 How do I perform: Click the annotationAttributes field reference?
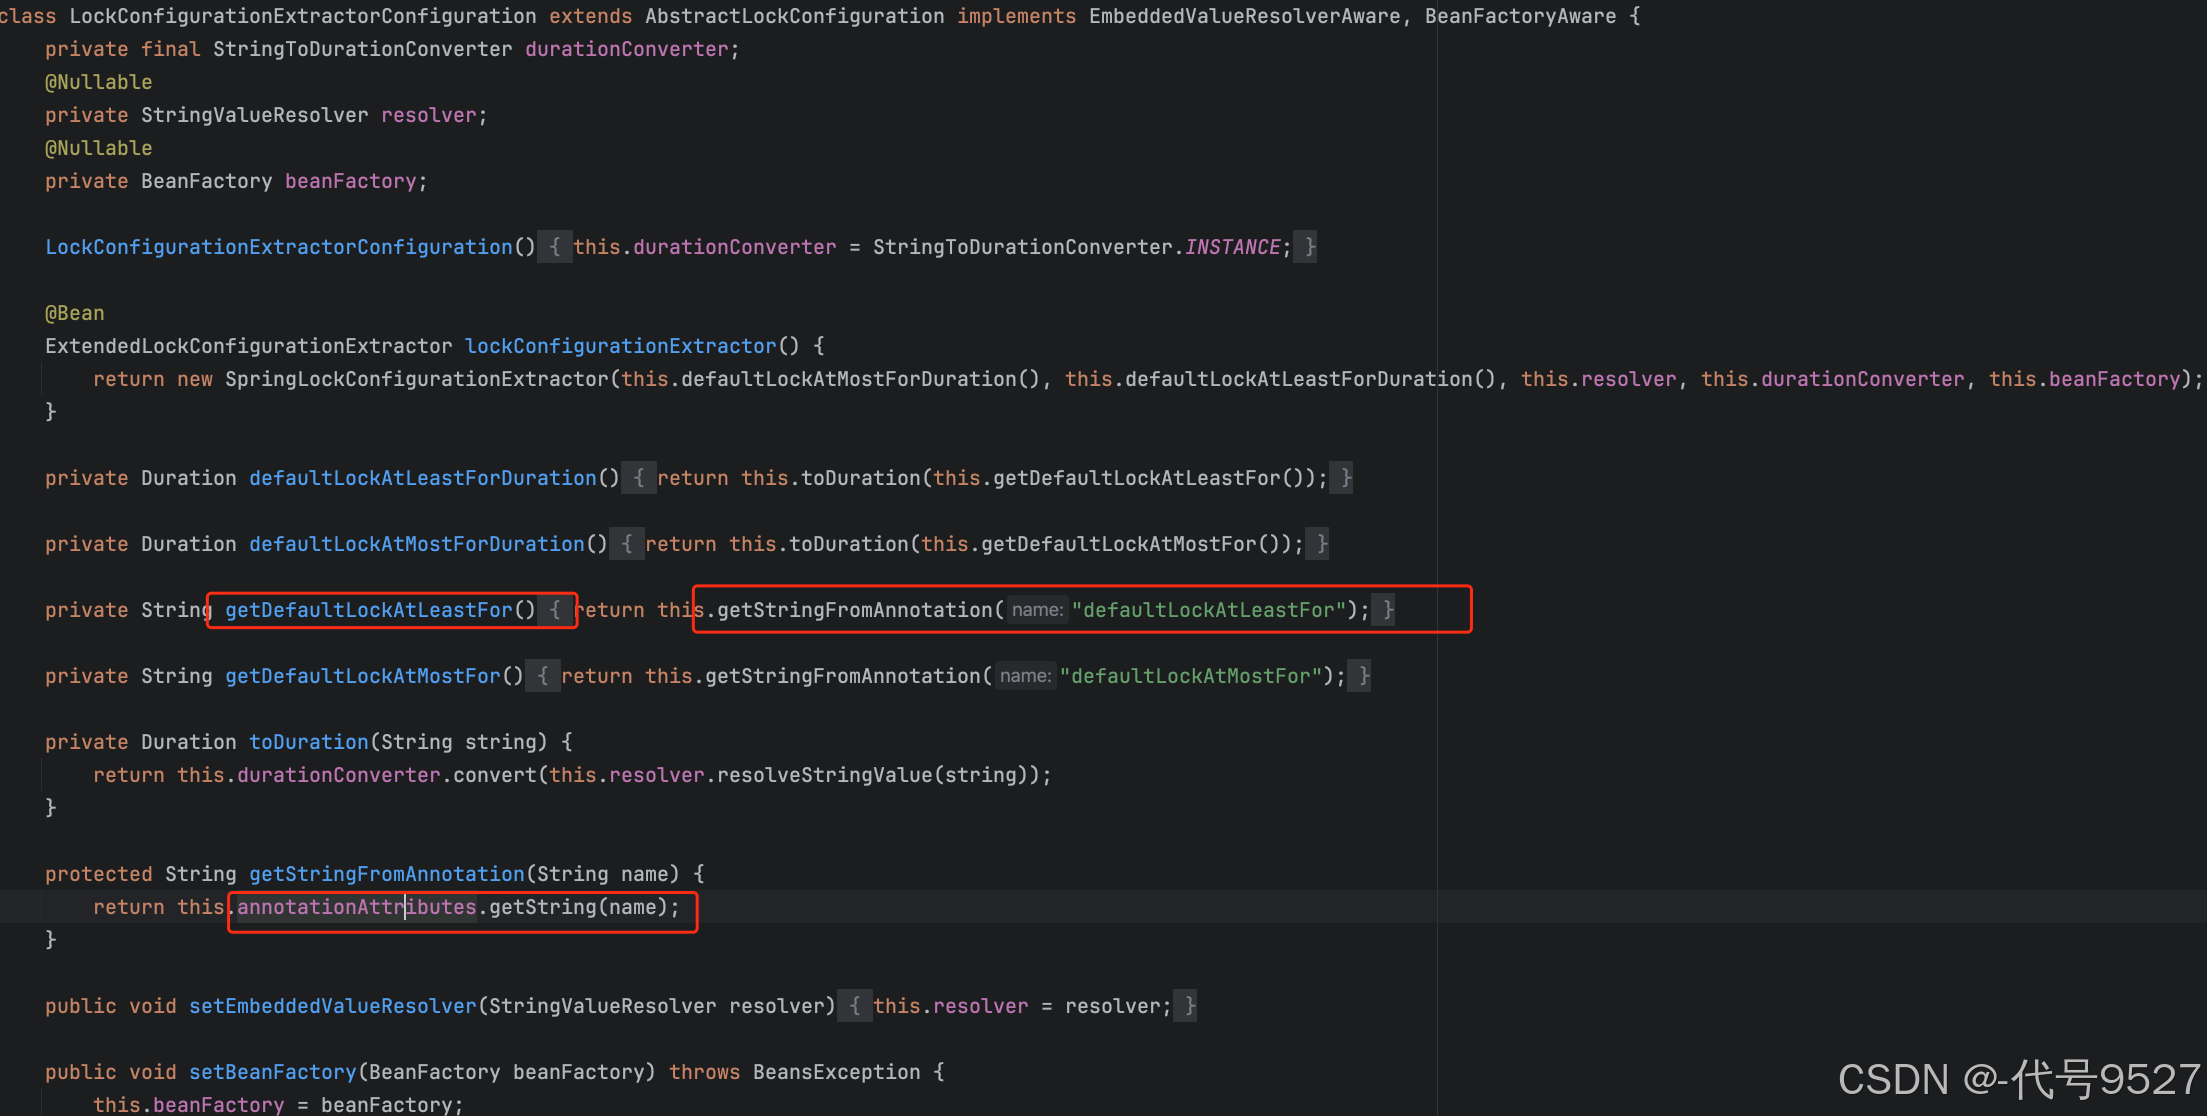356,907
